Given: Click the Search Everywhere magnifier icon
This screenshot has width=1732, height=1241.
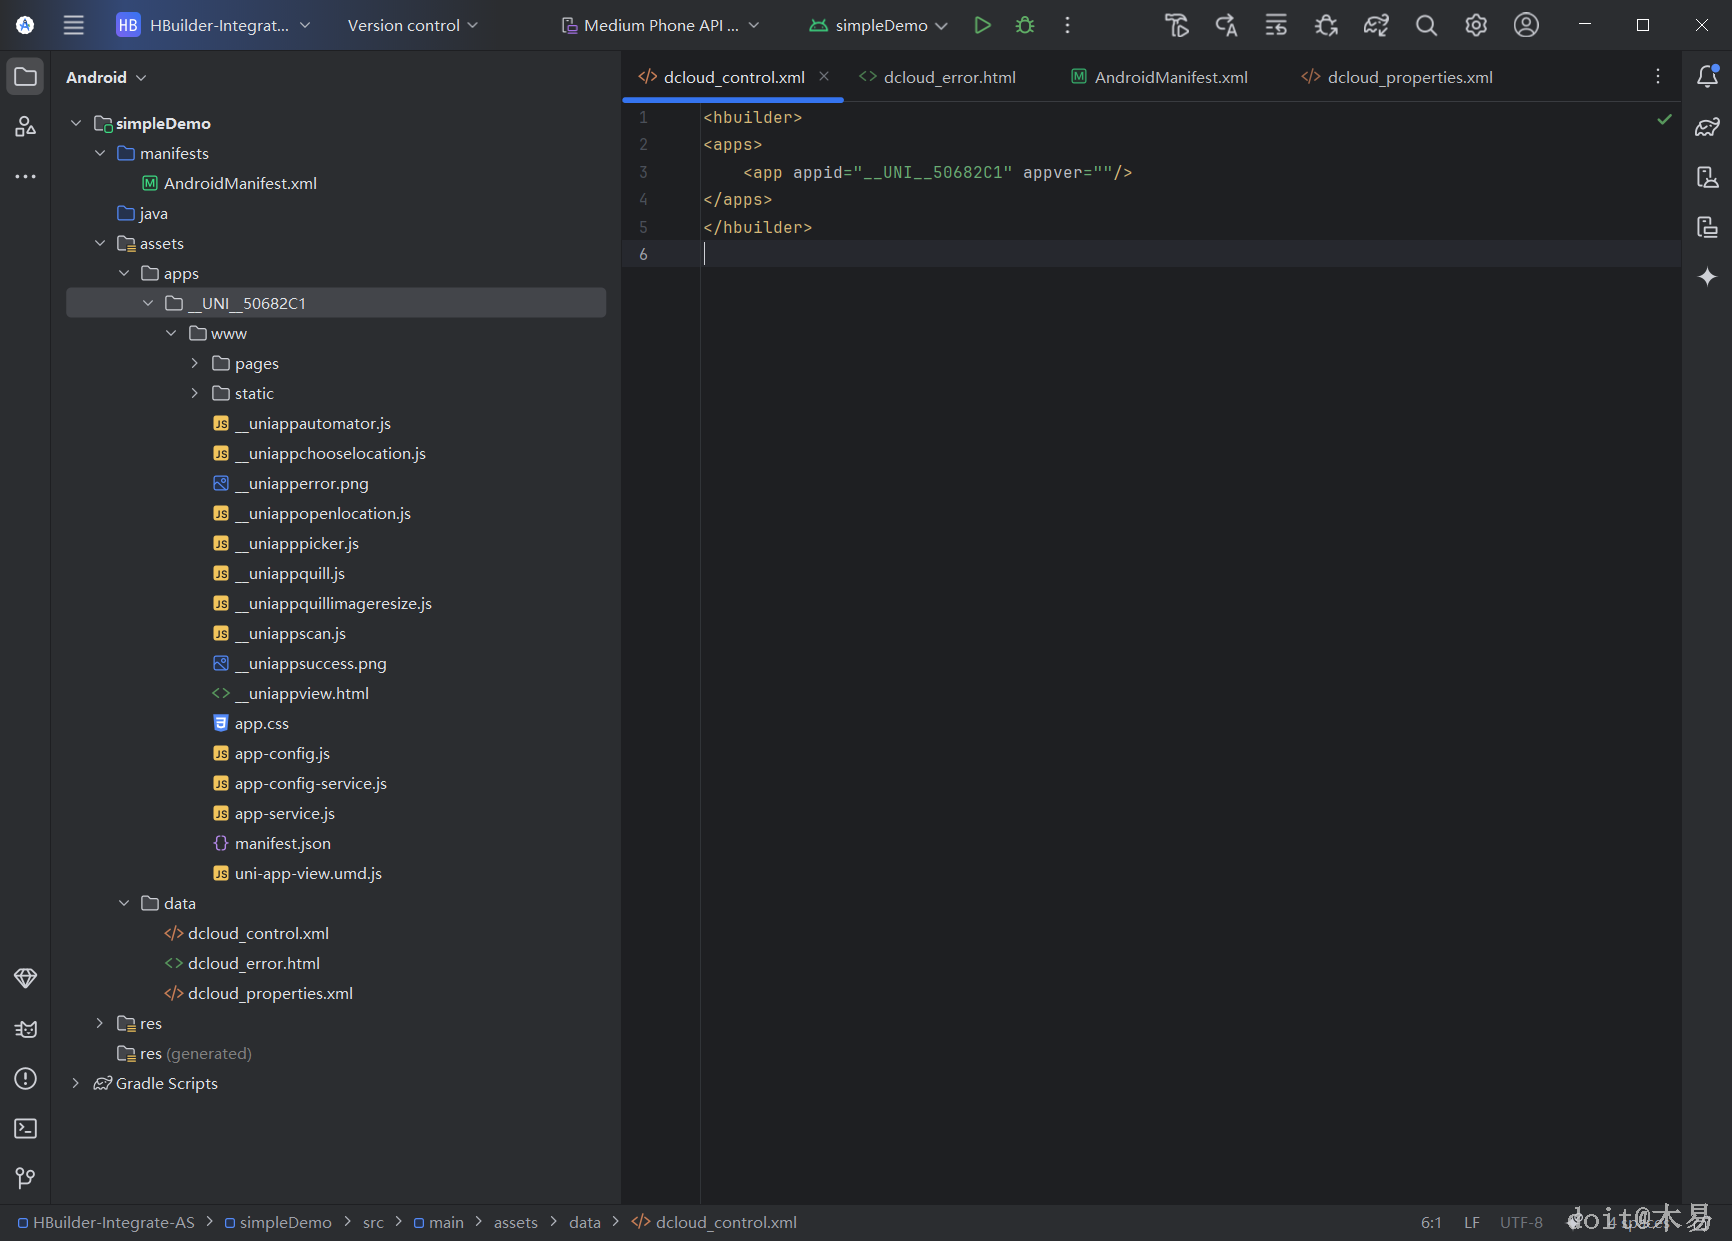Looking at the screenshot, I should click(1426, 25).
